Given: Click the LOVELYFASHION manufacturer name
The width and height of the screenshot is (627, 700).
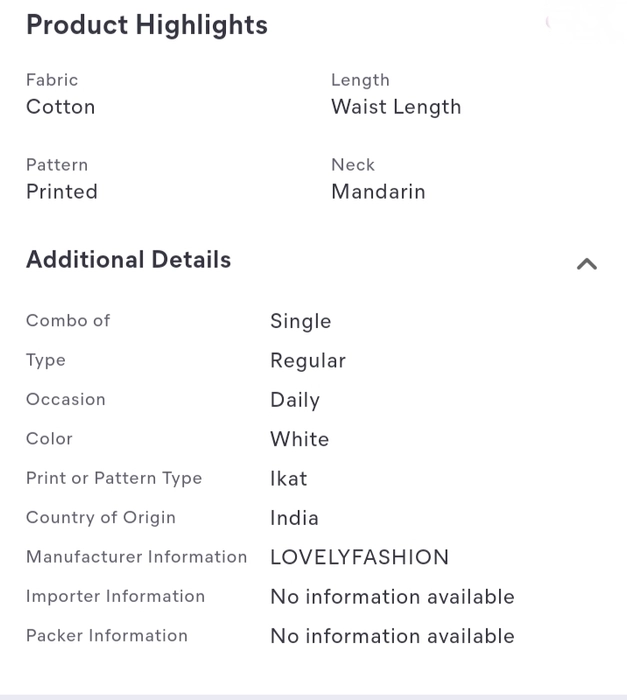Looking at the screenshot, I should 359,557.
